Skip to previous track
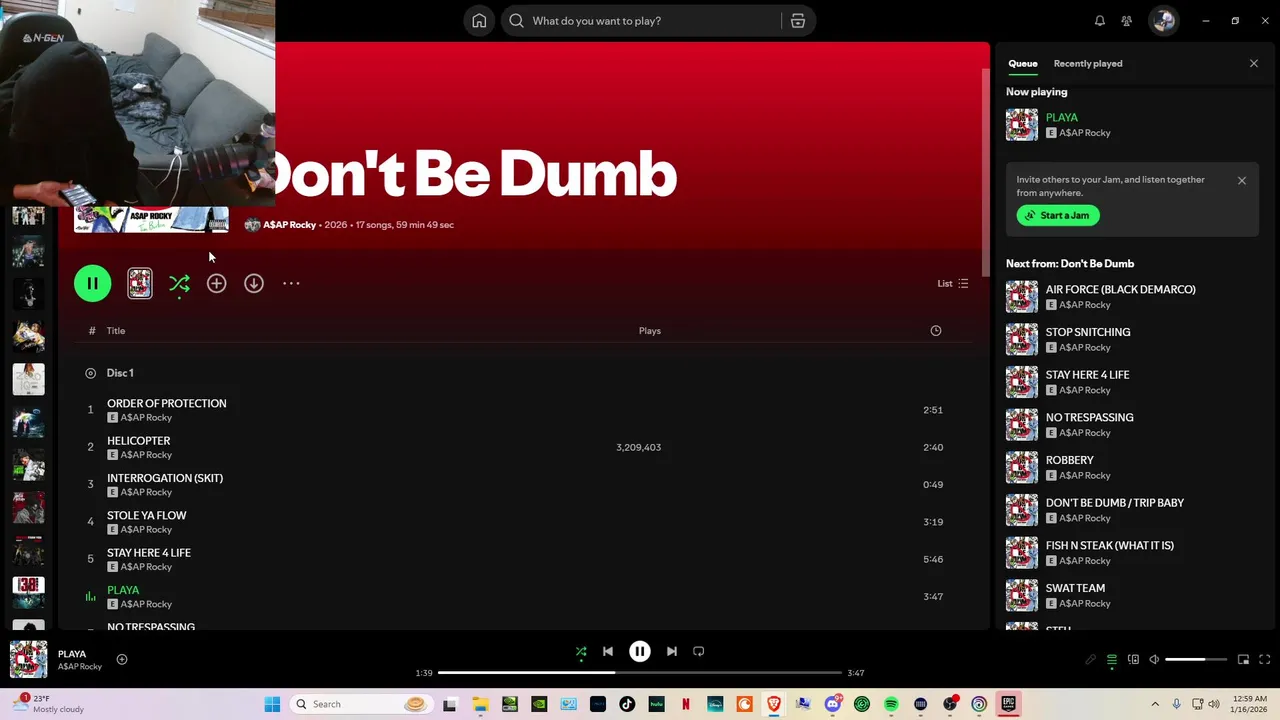 (x=608, y=652)
